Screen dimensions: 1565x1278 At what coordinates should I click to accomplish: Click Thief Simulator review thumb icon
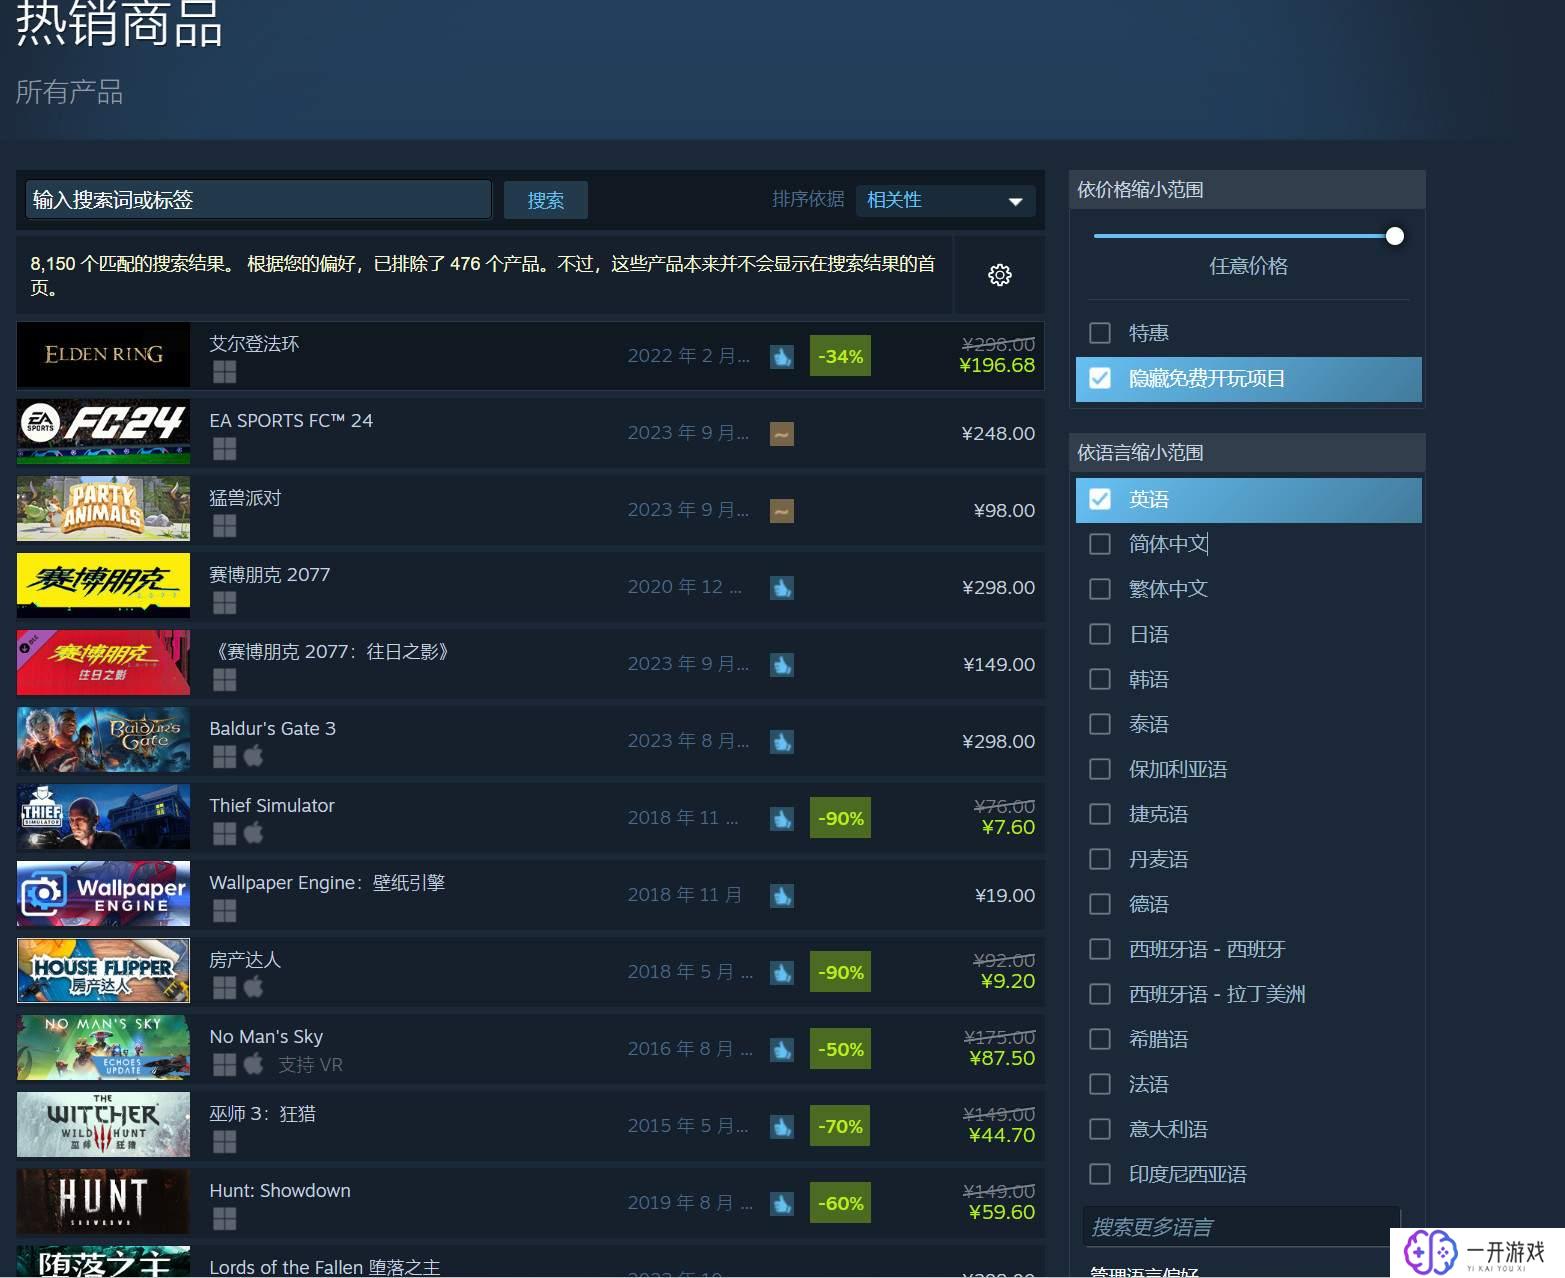pyautogui.click(x=782, y=818)
